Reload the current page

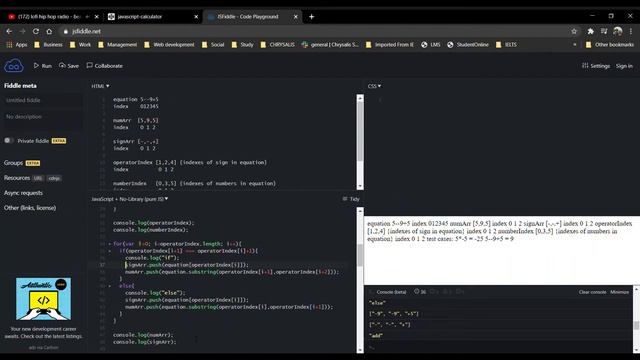point(36,31)
